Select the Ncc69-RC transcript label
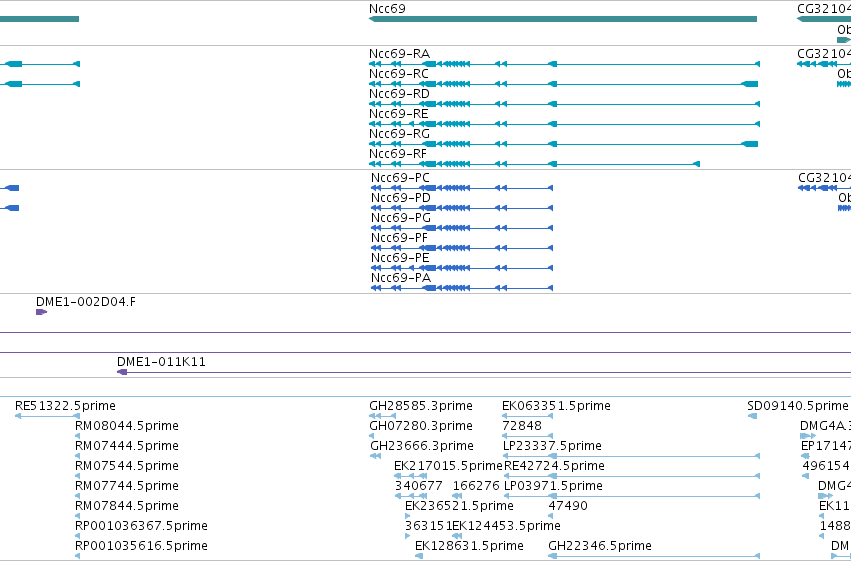 point(399,74)
